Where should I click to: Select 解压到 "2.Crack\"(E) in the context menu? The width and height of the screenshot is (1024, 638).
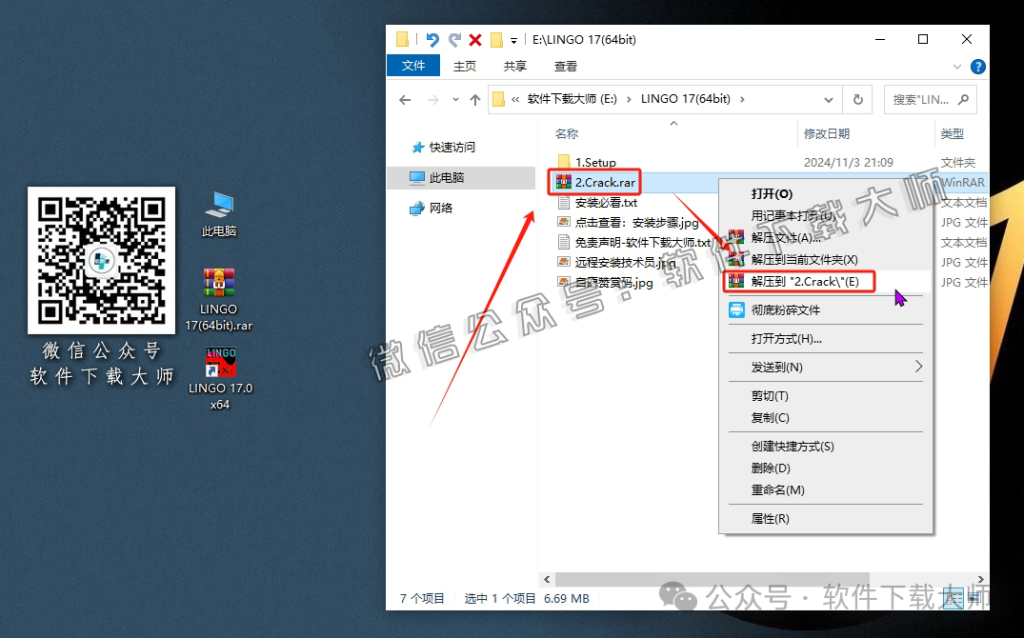click(803, 281)
